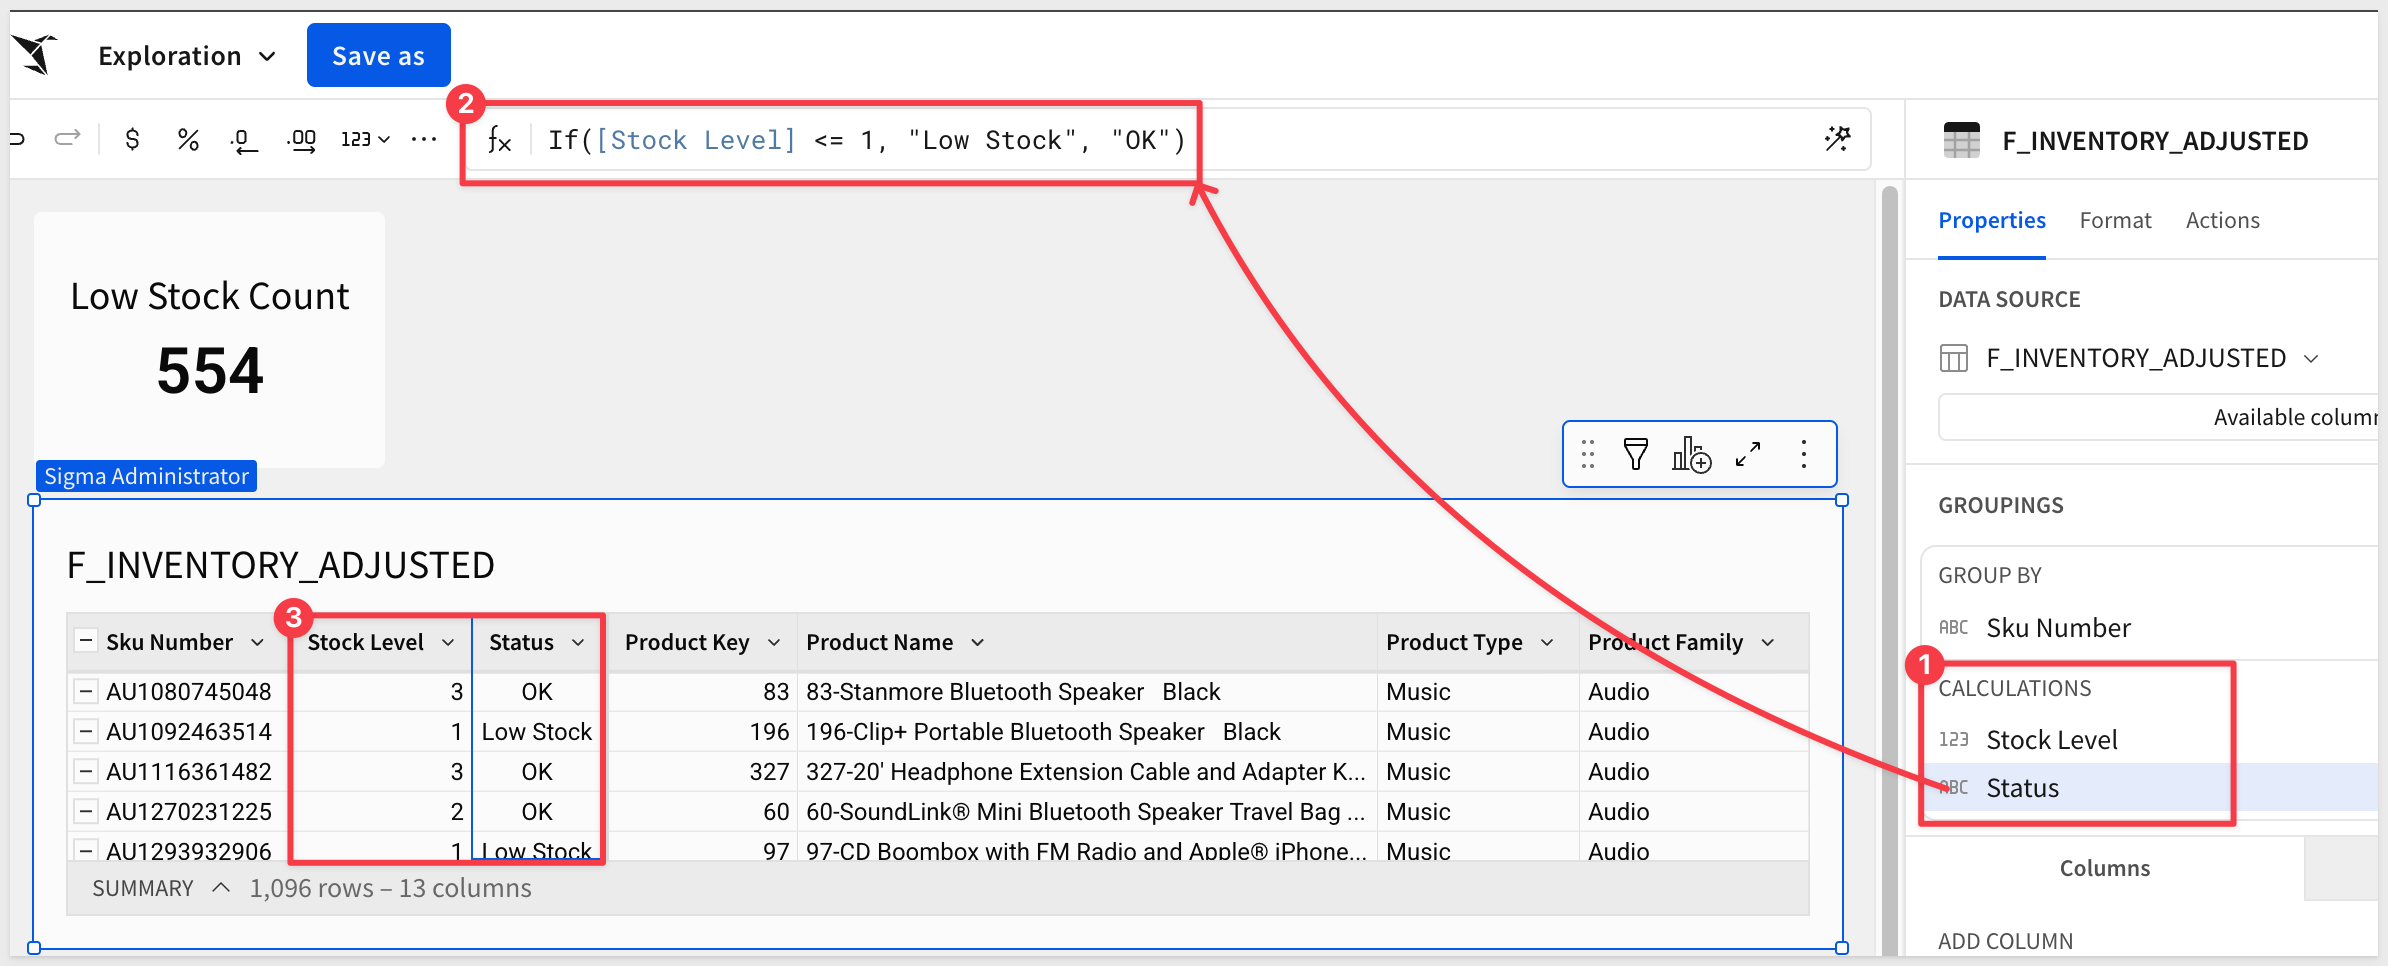Open the Exploration dropdown menu
This screenshot has height=966, width=2388.
pos(186,56)
